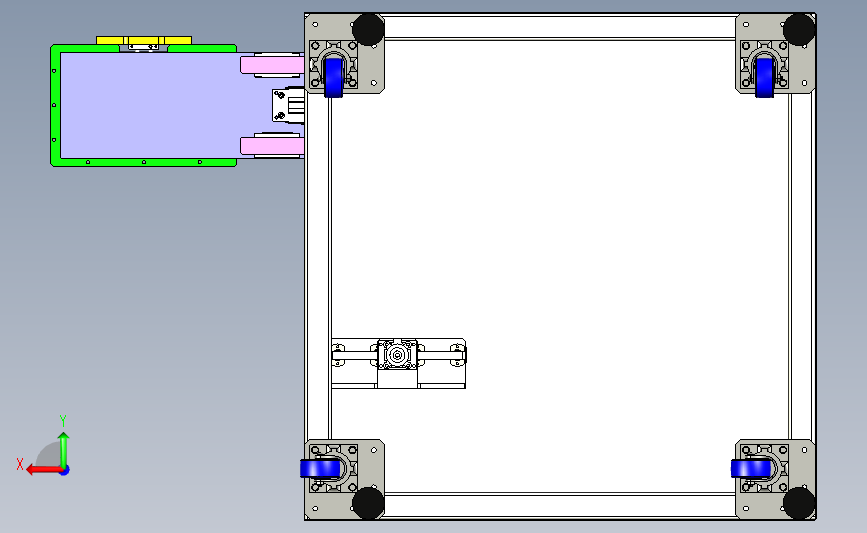Select the top-left blue caster wheel
This screenshot has height=533, width=867.
click(333, 78)
